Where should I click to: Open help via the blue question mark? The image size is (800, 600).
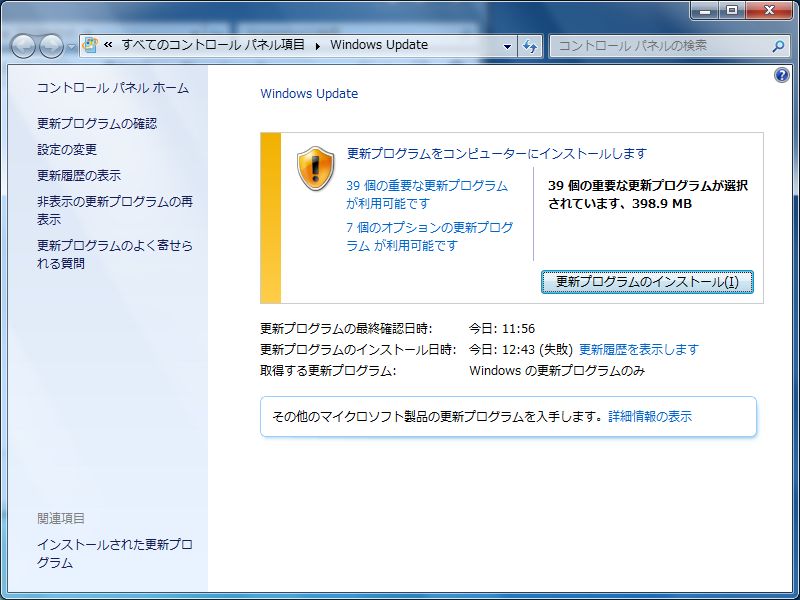pos(782,76)
